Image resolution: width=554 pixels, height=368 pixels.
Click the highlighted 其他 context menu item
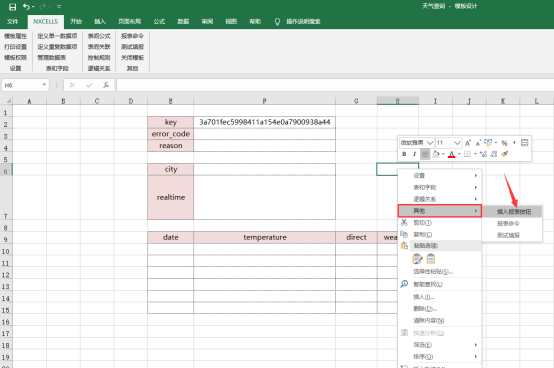click(x=440, y=211)
